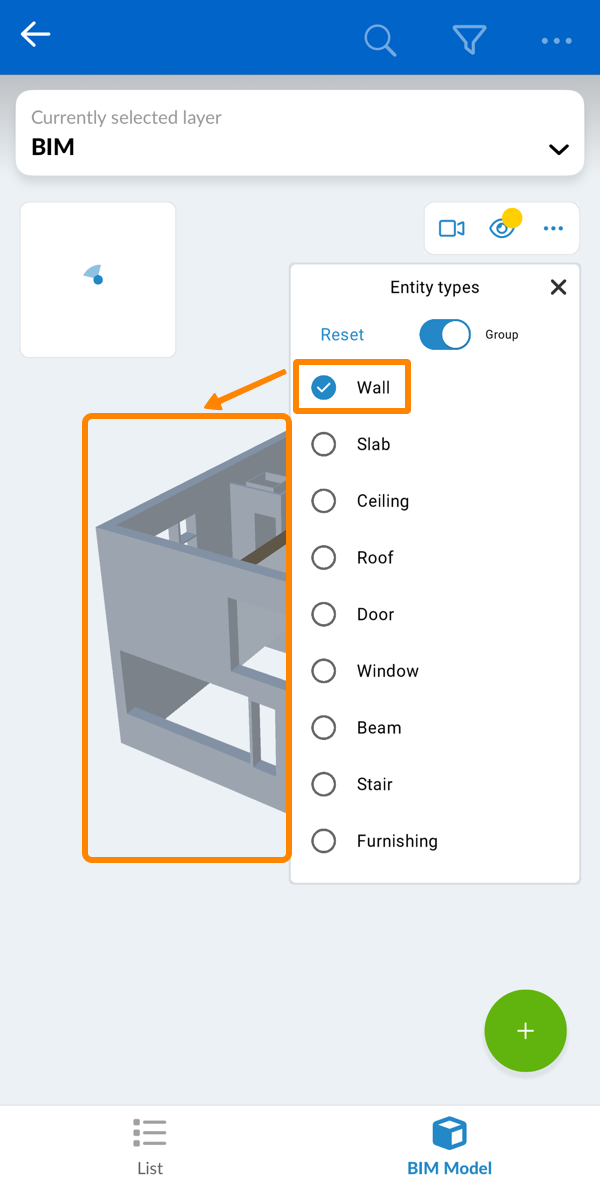This screenshot has height=1198, width=600.
Task: Switch to the BIM Model tab
Action: coord(449,1146)
